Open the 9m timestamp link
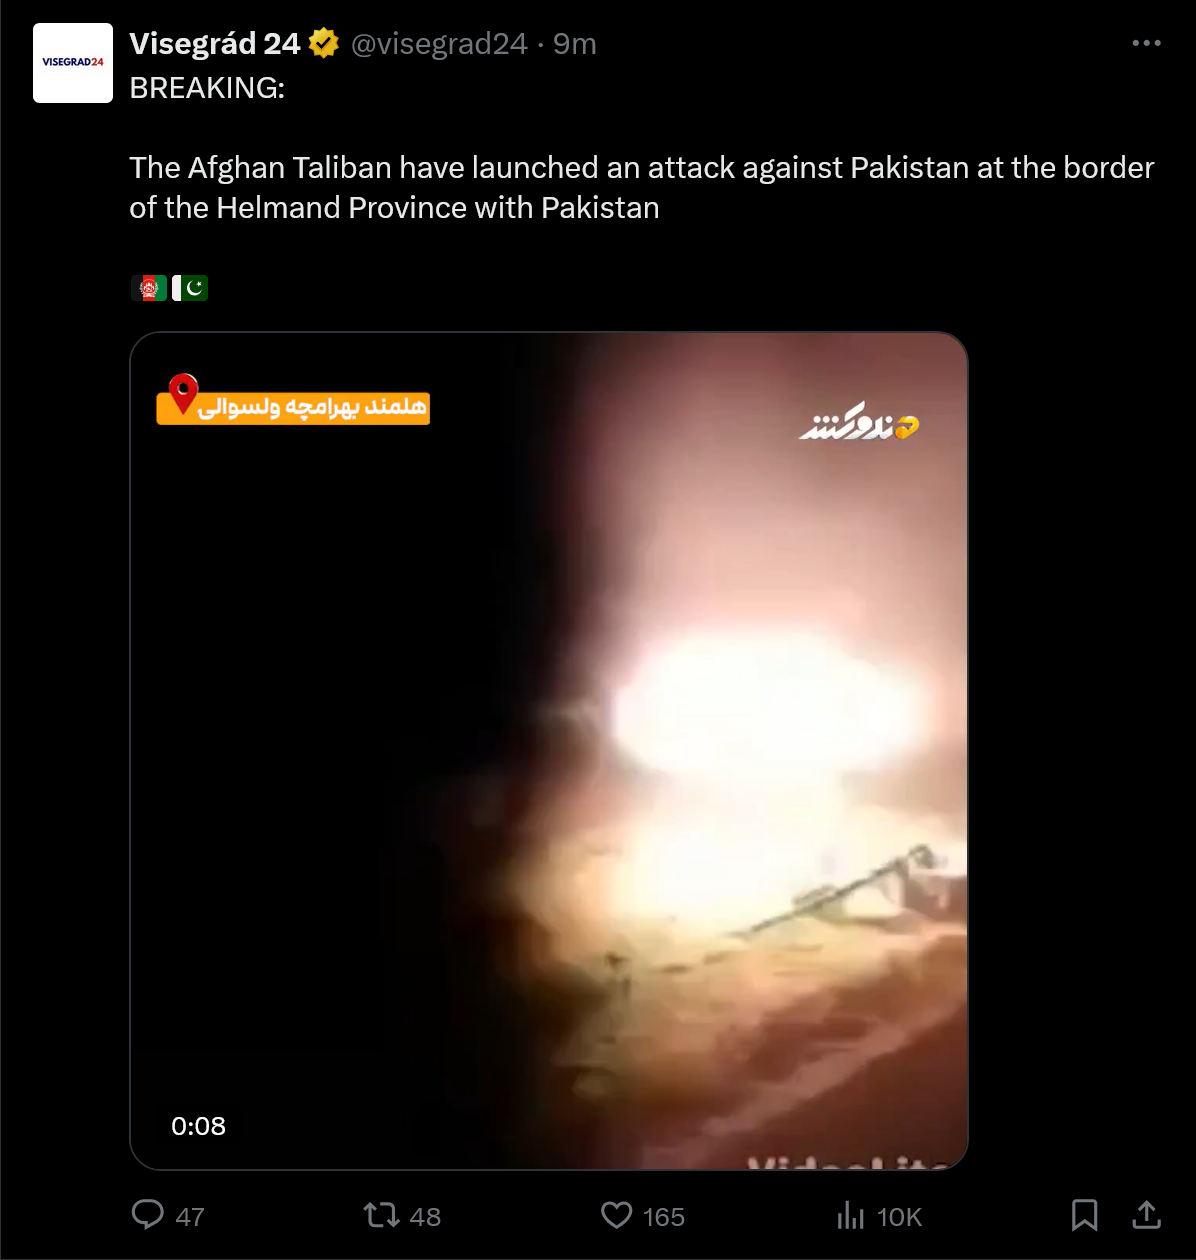Screen dimensions: 1196x1260 575,44
